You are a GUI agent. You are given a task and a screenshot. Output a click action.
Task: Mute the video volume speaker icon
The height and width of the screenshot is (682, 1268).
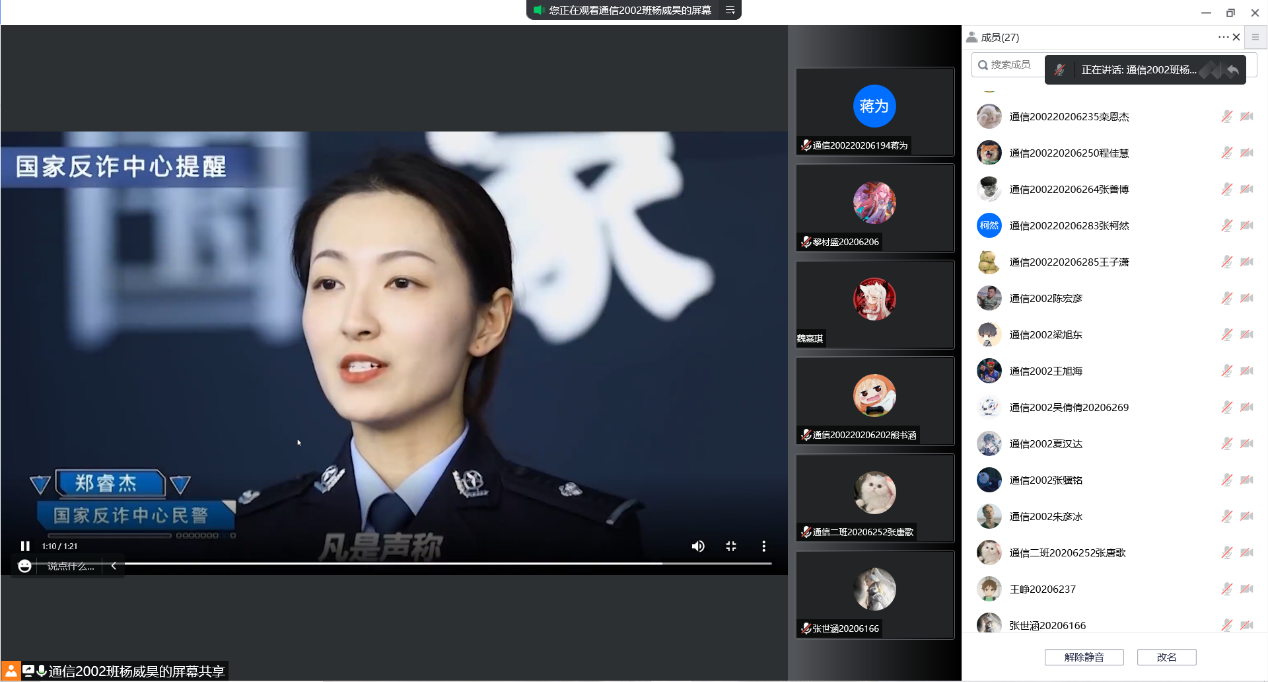click(698, 546)
